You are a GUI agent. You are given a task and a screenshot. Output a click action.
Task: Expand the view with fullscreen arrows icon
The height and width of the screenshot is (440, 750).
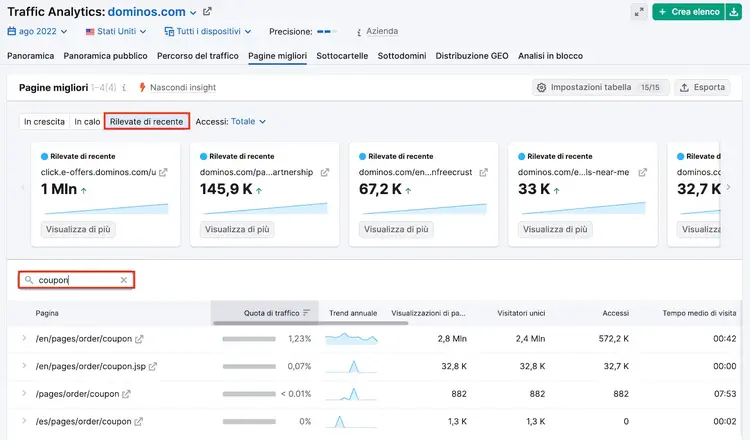(x=639, y=12)
